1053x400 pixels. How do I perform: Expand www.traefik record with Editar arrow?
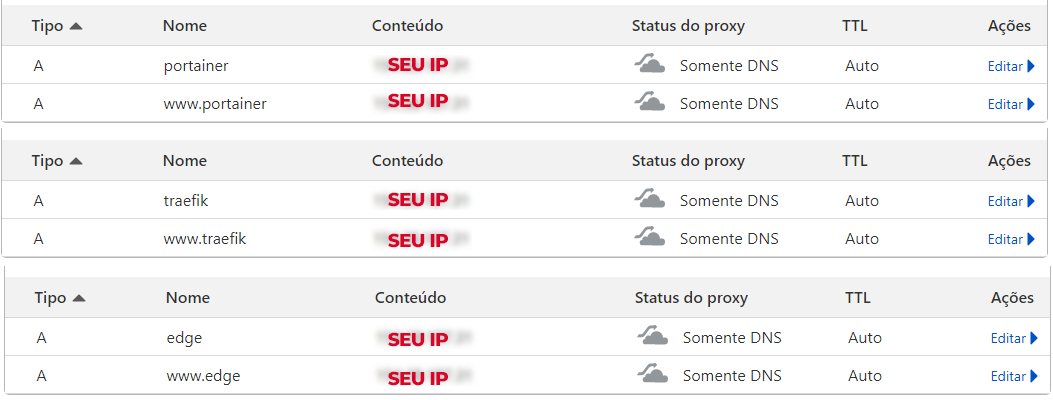pyautogui.click(x=1031, y=239)
